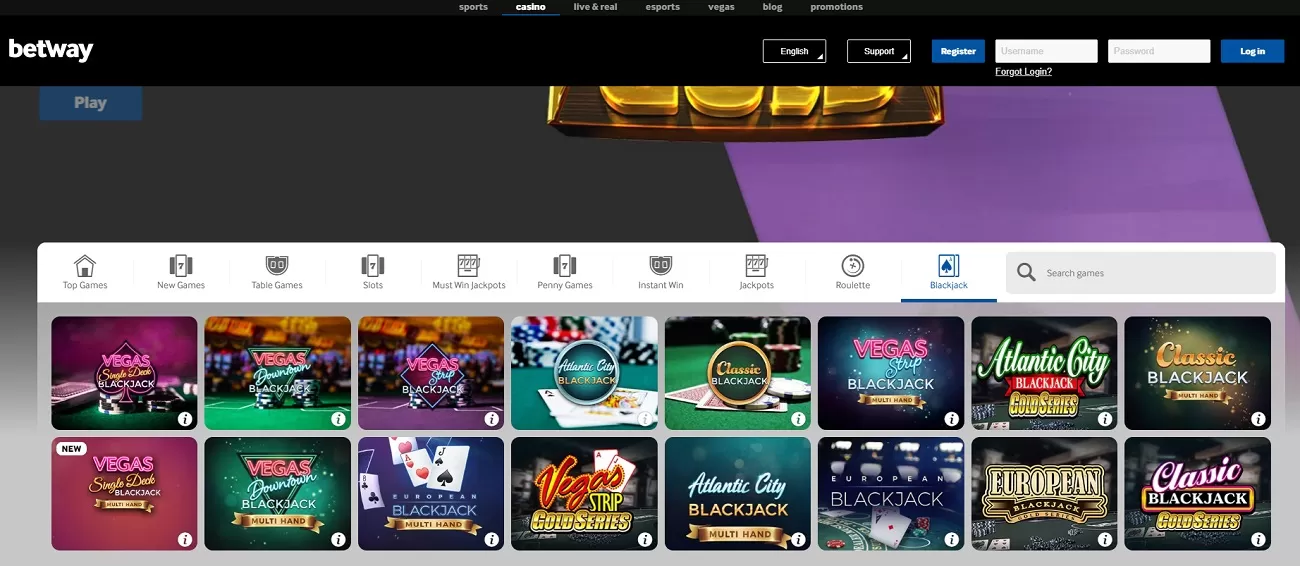Open the Support dropdown
This screenshot has width=1300, height=566.
point(879,51)
